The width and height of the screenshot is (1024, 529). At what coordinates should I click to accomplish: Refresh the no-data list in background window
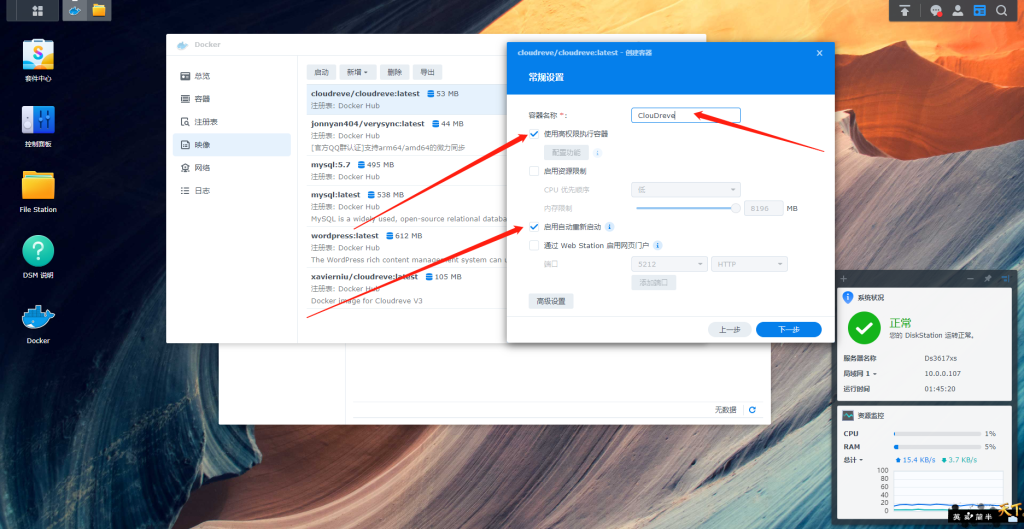752,409
